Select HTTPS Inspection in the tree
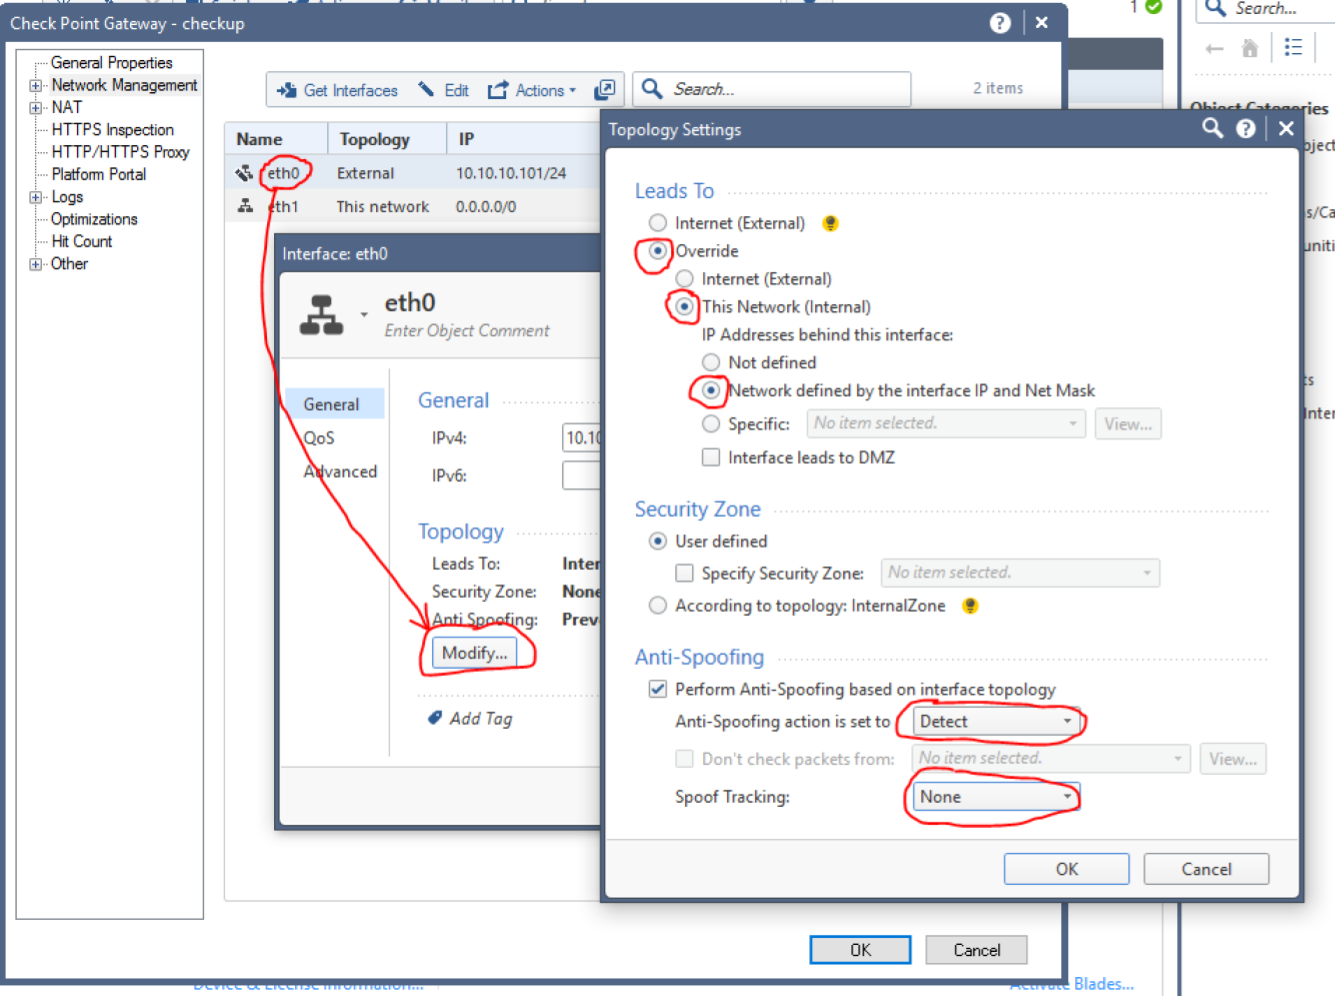 point(113,130)
